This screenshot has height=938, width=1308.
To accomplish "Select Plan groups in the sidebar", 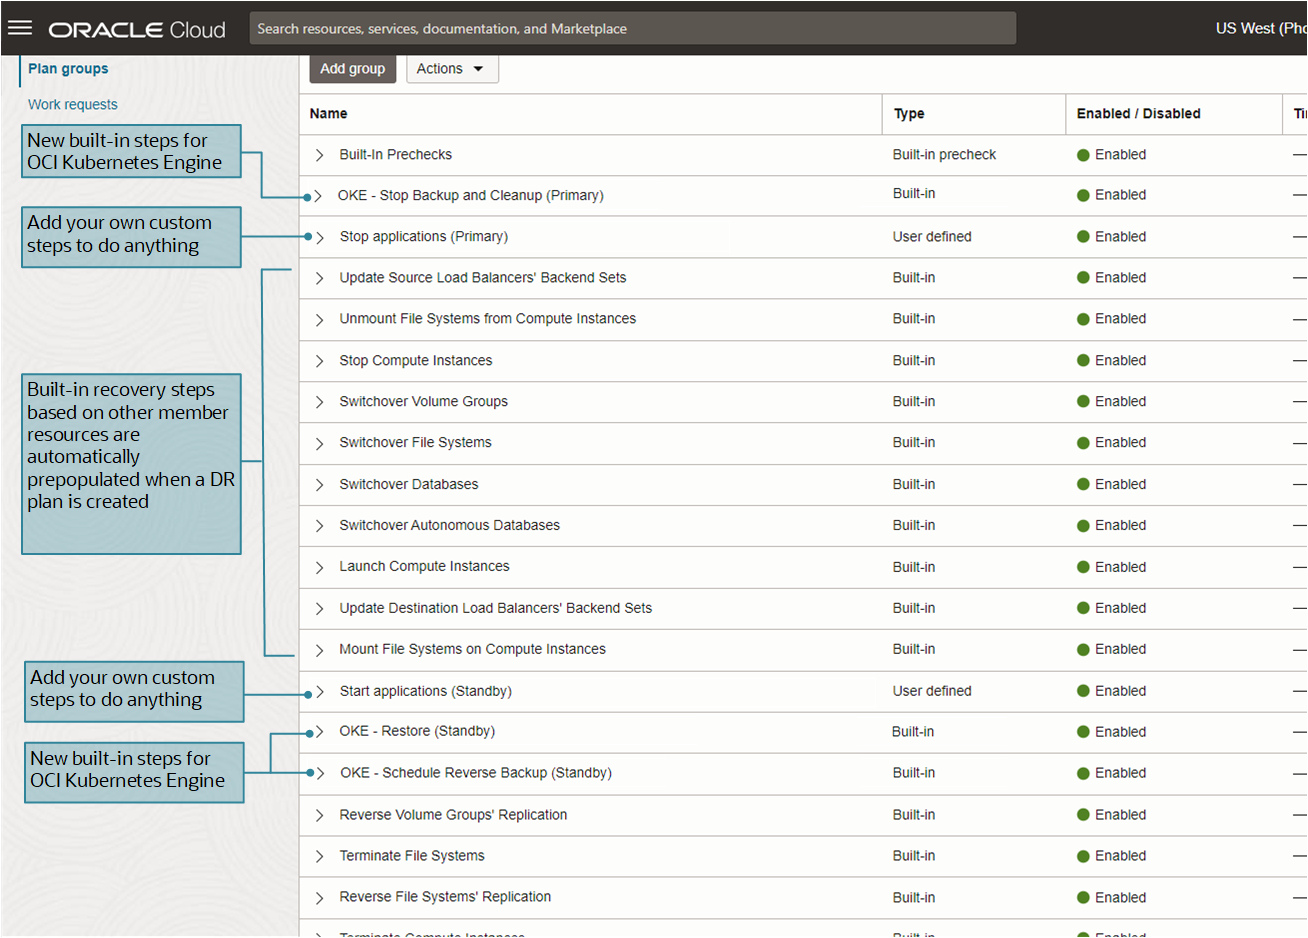I will coord(68,68).
